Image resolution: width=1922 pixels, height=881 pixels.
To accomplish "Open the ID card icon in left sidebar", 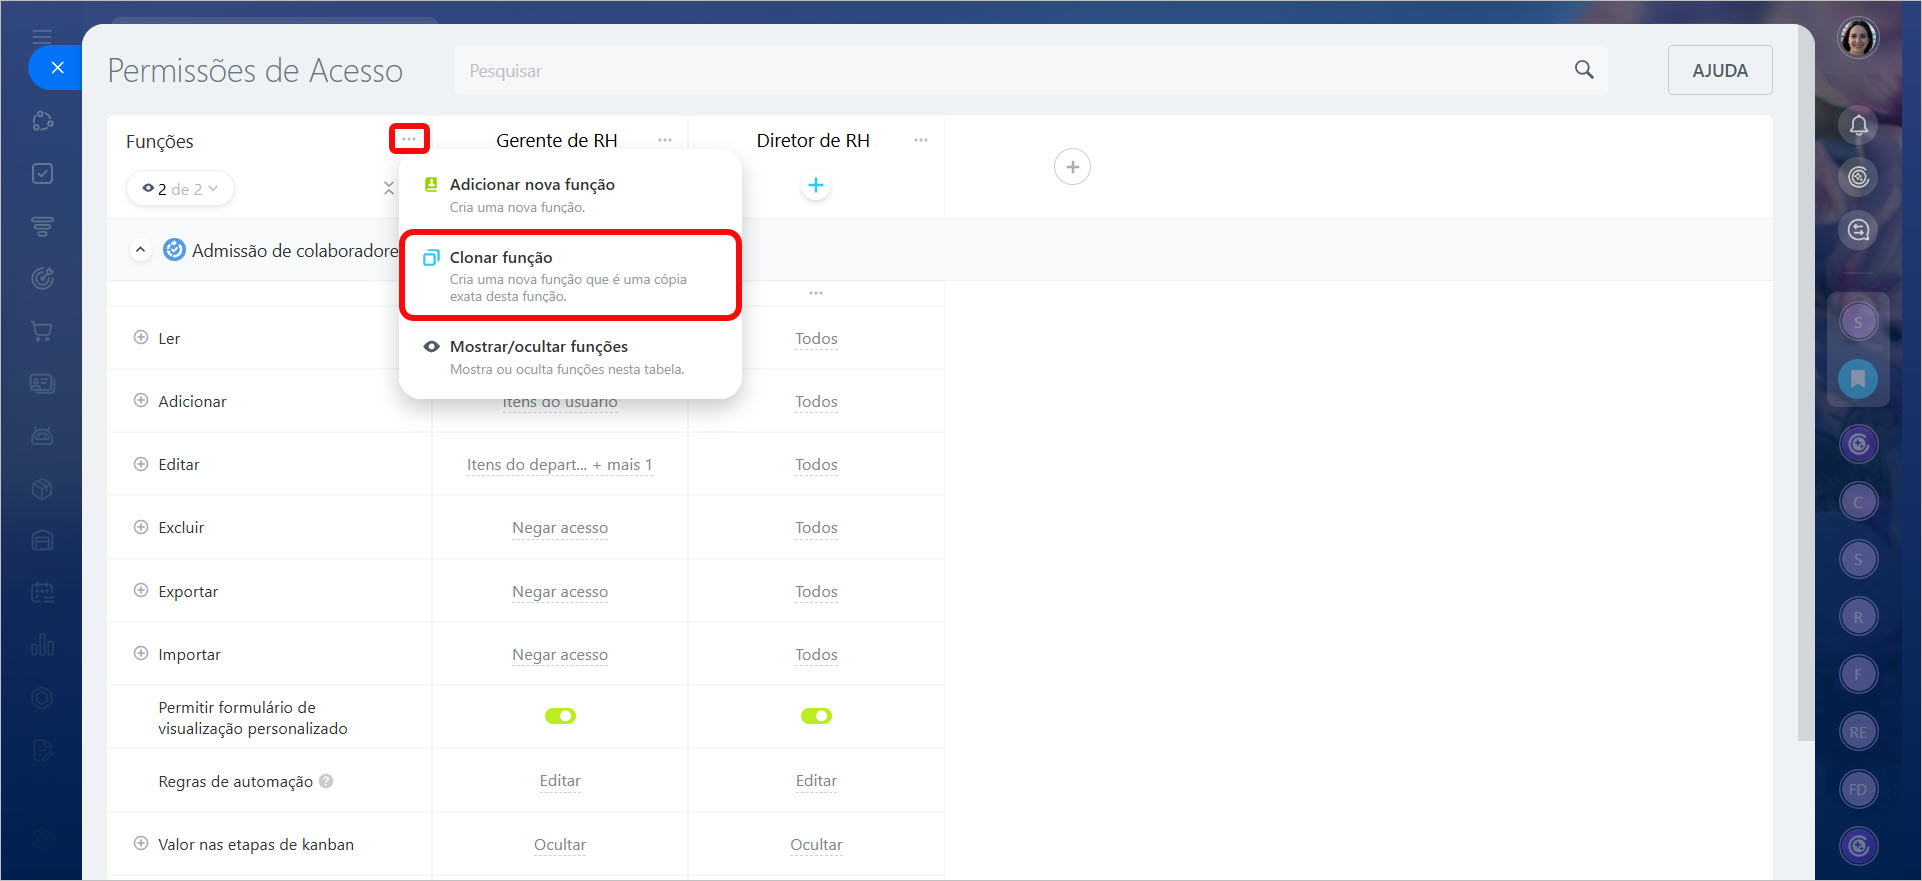I will (x=42, y=383).
